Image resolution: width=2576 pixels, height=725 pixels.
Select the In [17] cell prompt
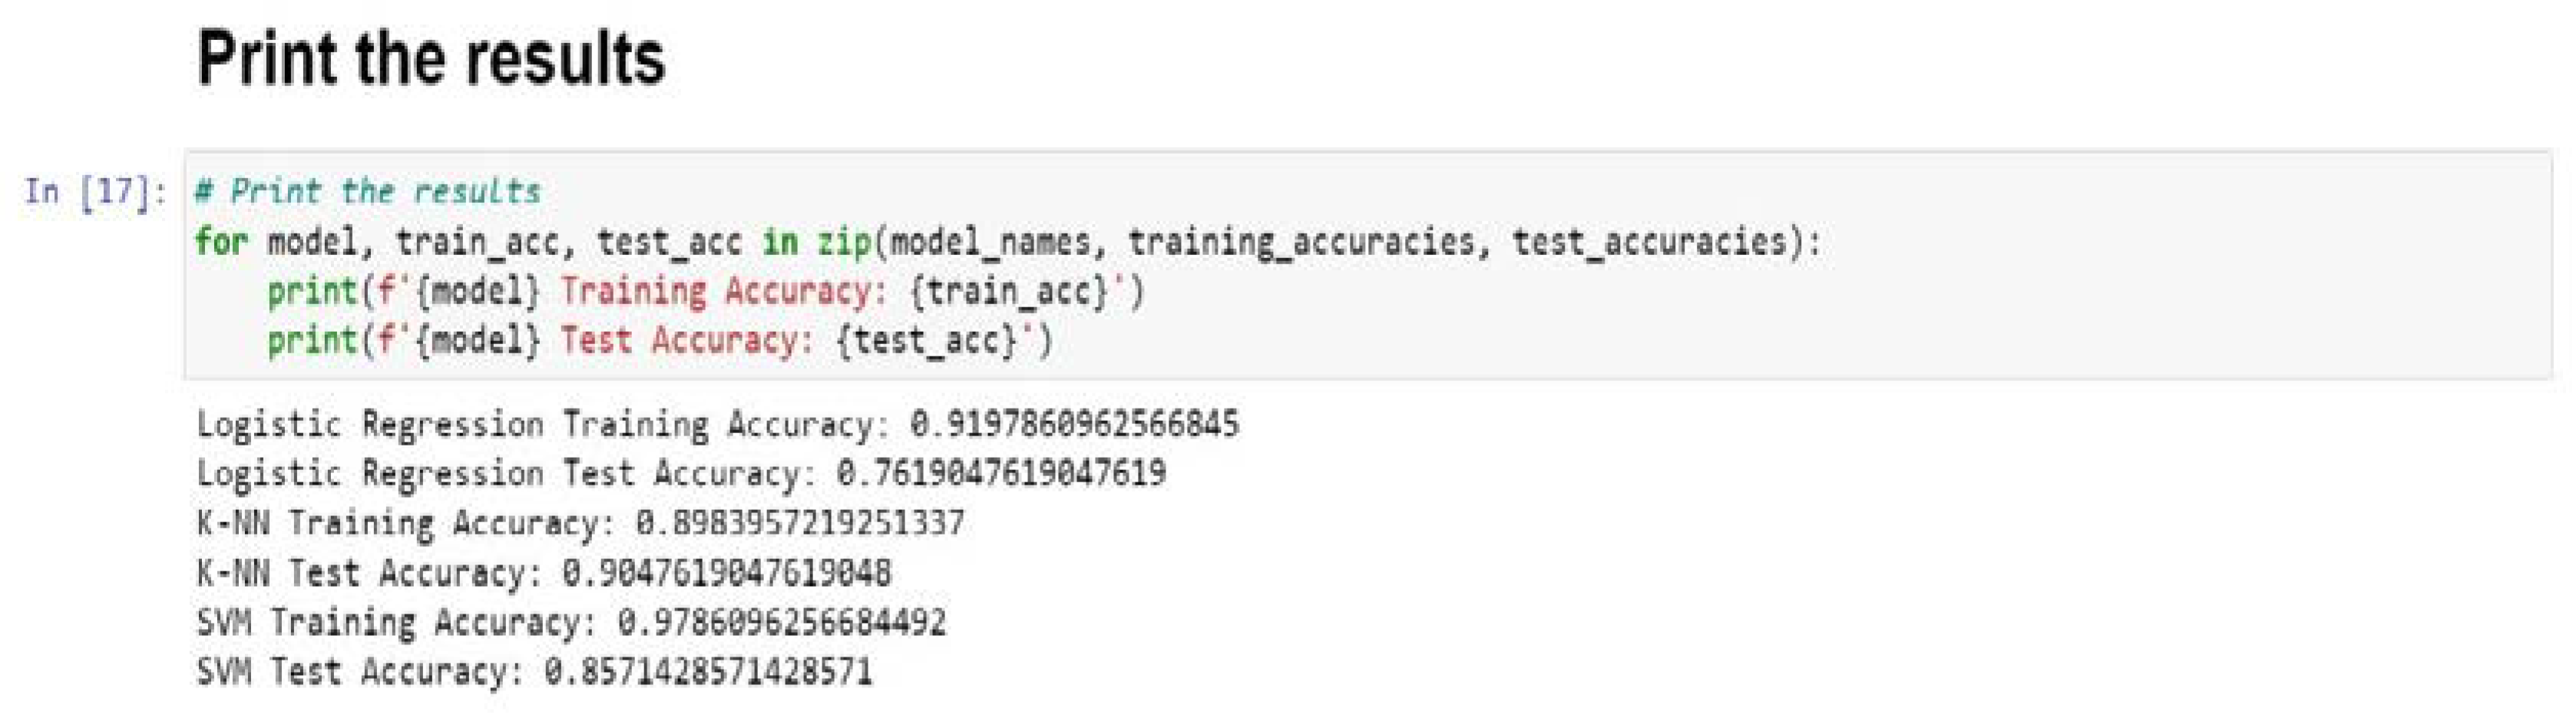pos(95,190)
